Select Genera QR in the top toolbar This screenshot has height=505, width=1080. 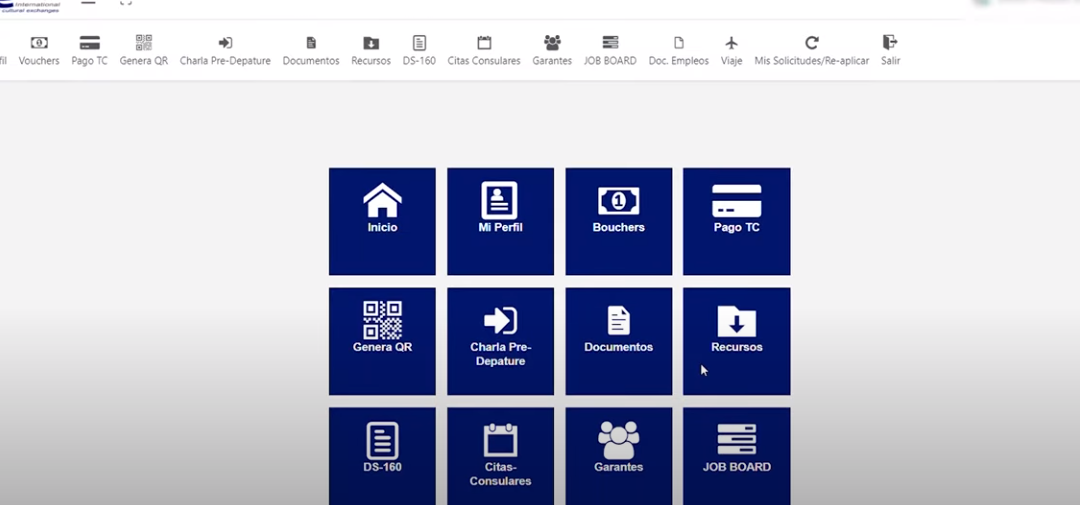click(144, 51)
